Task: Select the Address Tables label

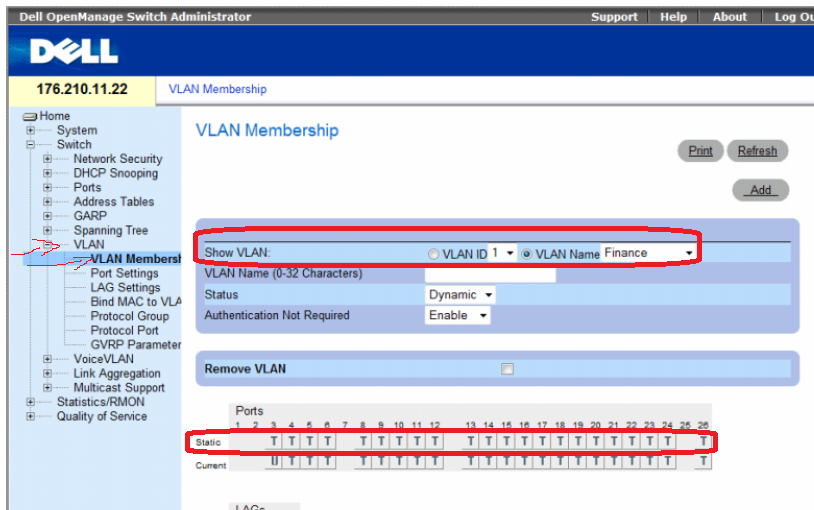Action: click(114, 202)
